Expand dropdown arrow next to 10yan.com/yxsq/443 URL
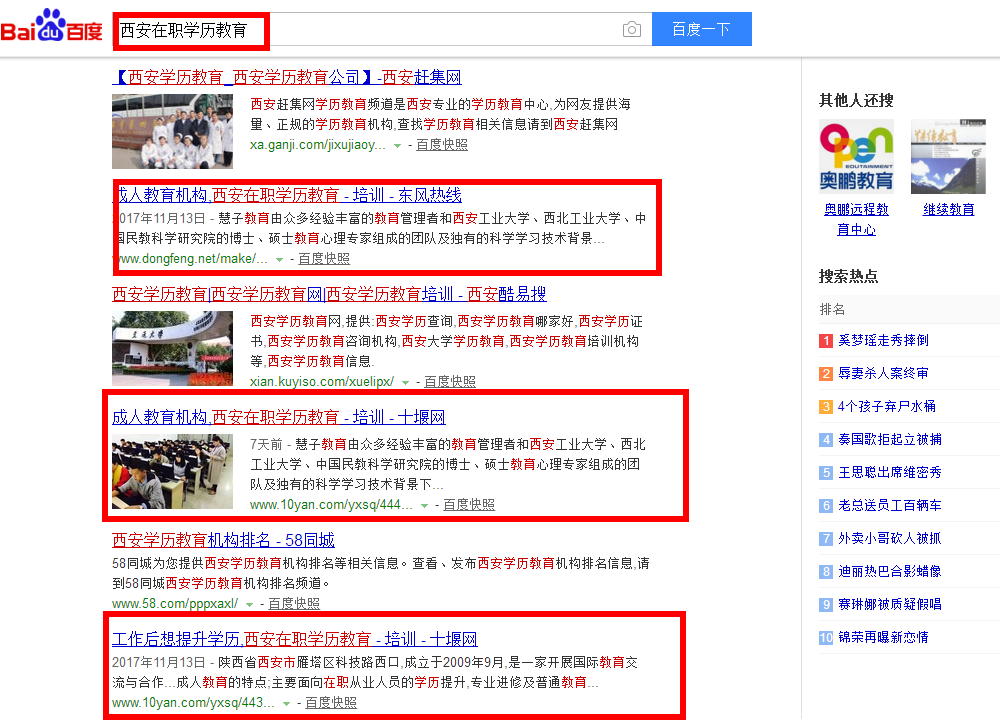The height and width of the screenshot is (726, 1000). [286, 704]
